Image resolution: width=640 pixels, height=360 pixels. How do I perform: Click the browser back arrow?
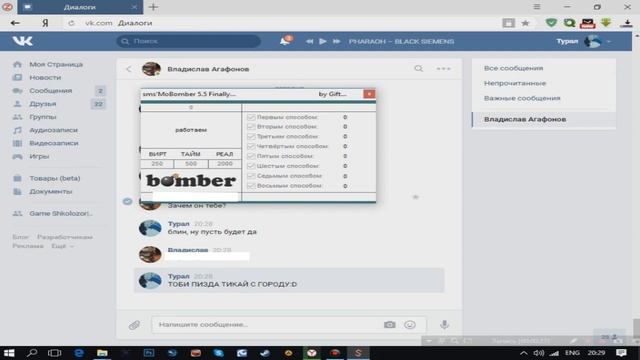click(x=15, y=23)
